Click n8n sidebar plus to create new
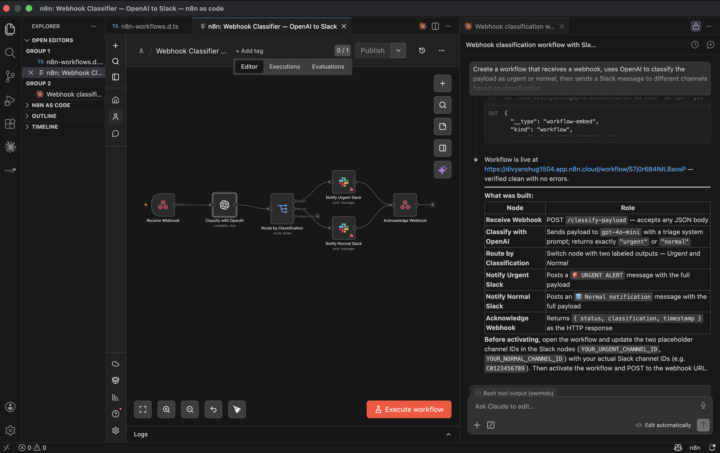720x453 pixels. click(115, 45)
